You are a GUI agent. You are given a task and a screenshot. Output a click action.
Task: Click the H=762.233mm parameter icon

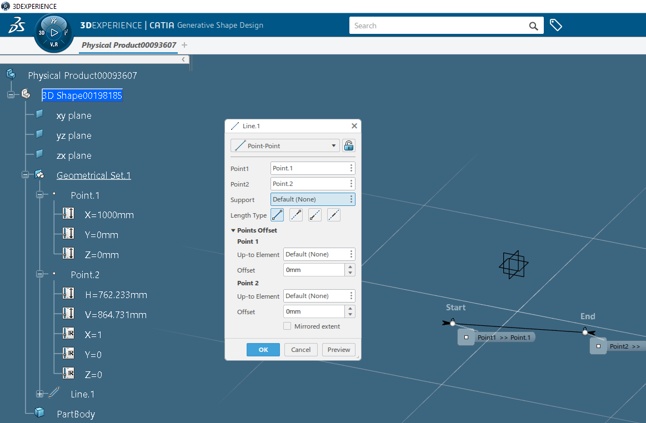point(68,293)
